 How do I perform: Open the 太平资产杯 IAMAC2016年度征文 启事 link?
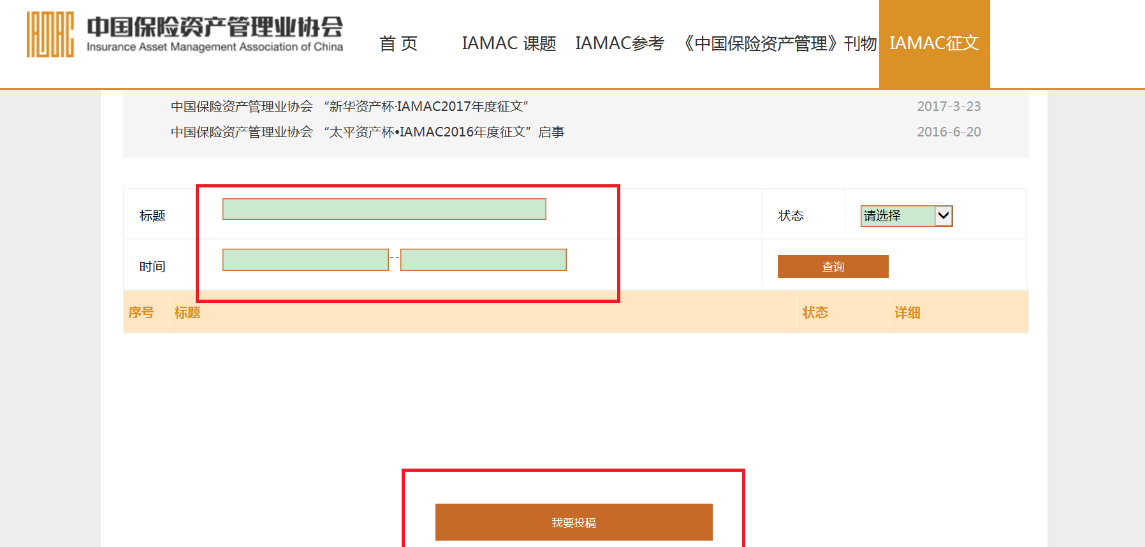tap(367, 132)
